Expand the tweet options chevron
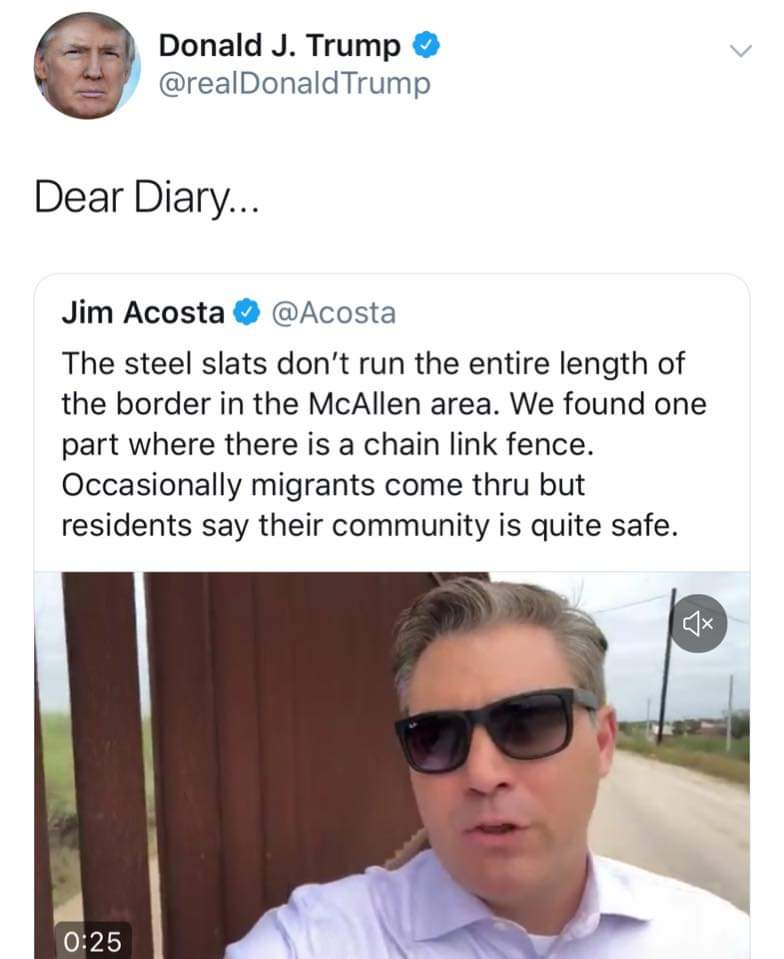The height and width of the screenshot is (959, 784). pyautogui.click(x=740, y=50)
